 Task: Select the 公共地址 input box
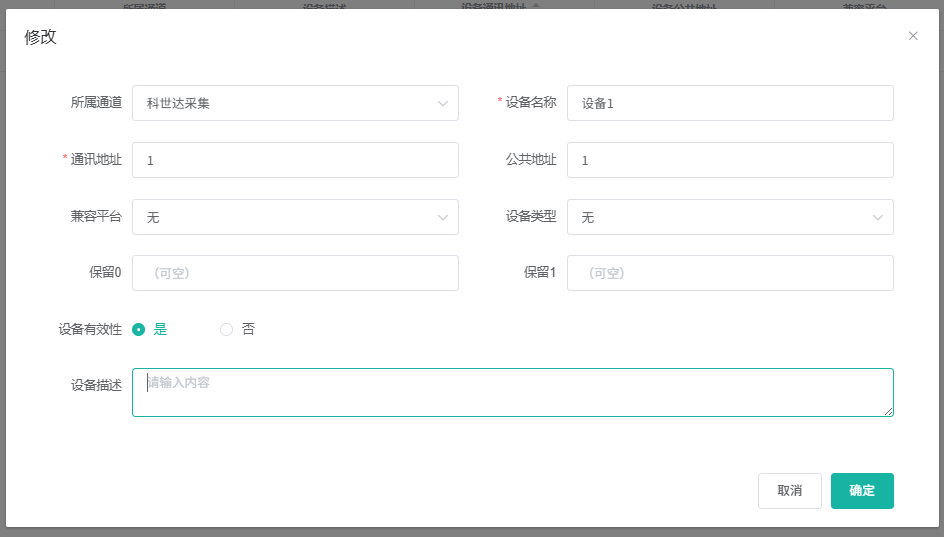[x=730, y=160]
